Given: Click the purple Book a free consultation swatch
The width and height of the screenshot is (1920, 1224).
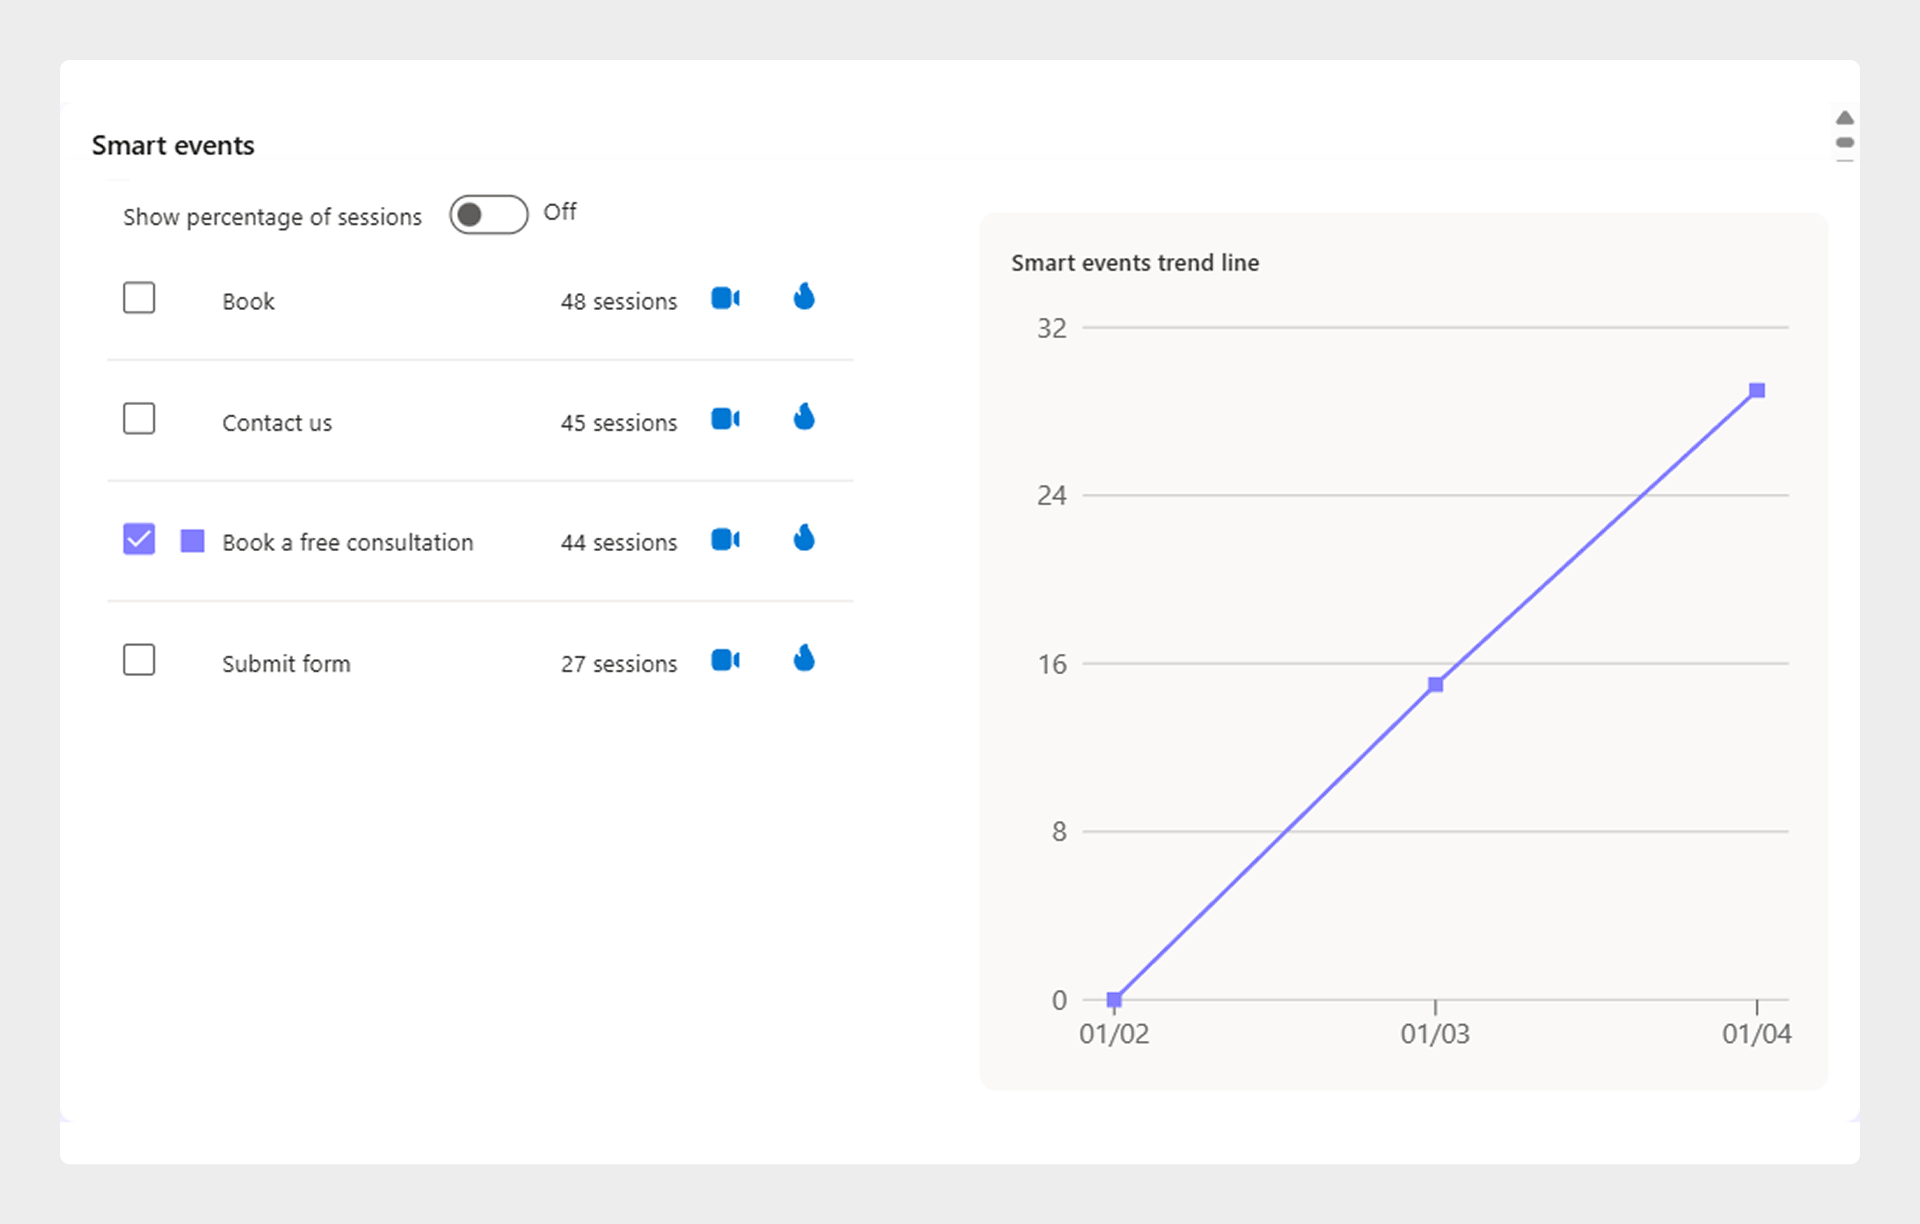Looking at the screenshot, I should coord(192,541).
